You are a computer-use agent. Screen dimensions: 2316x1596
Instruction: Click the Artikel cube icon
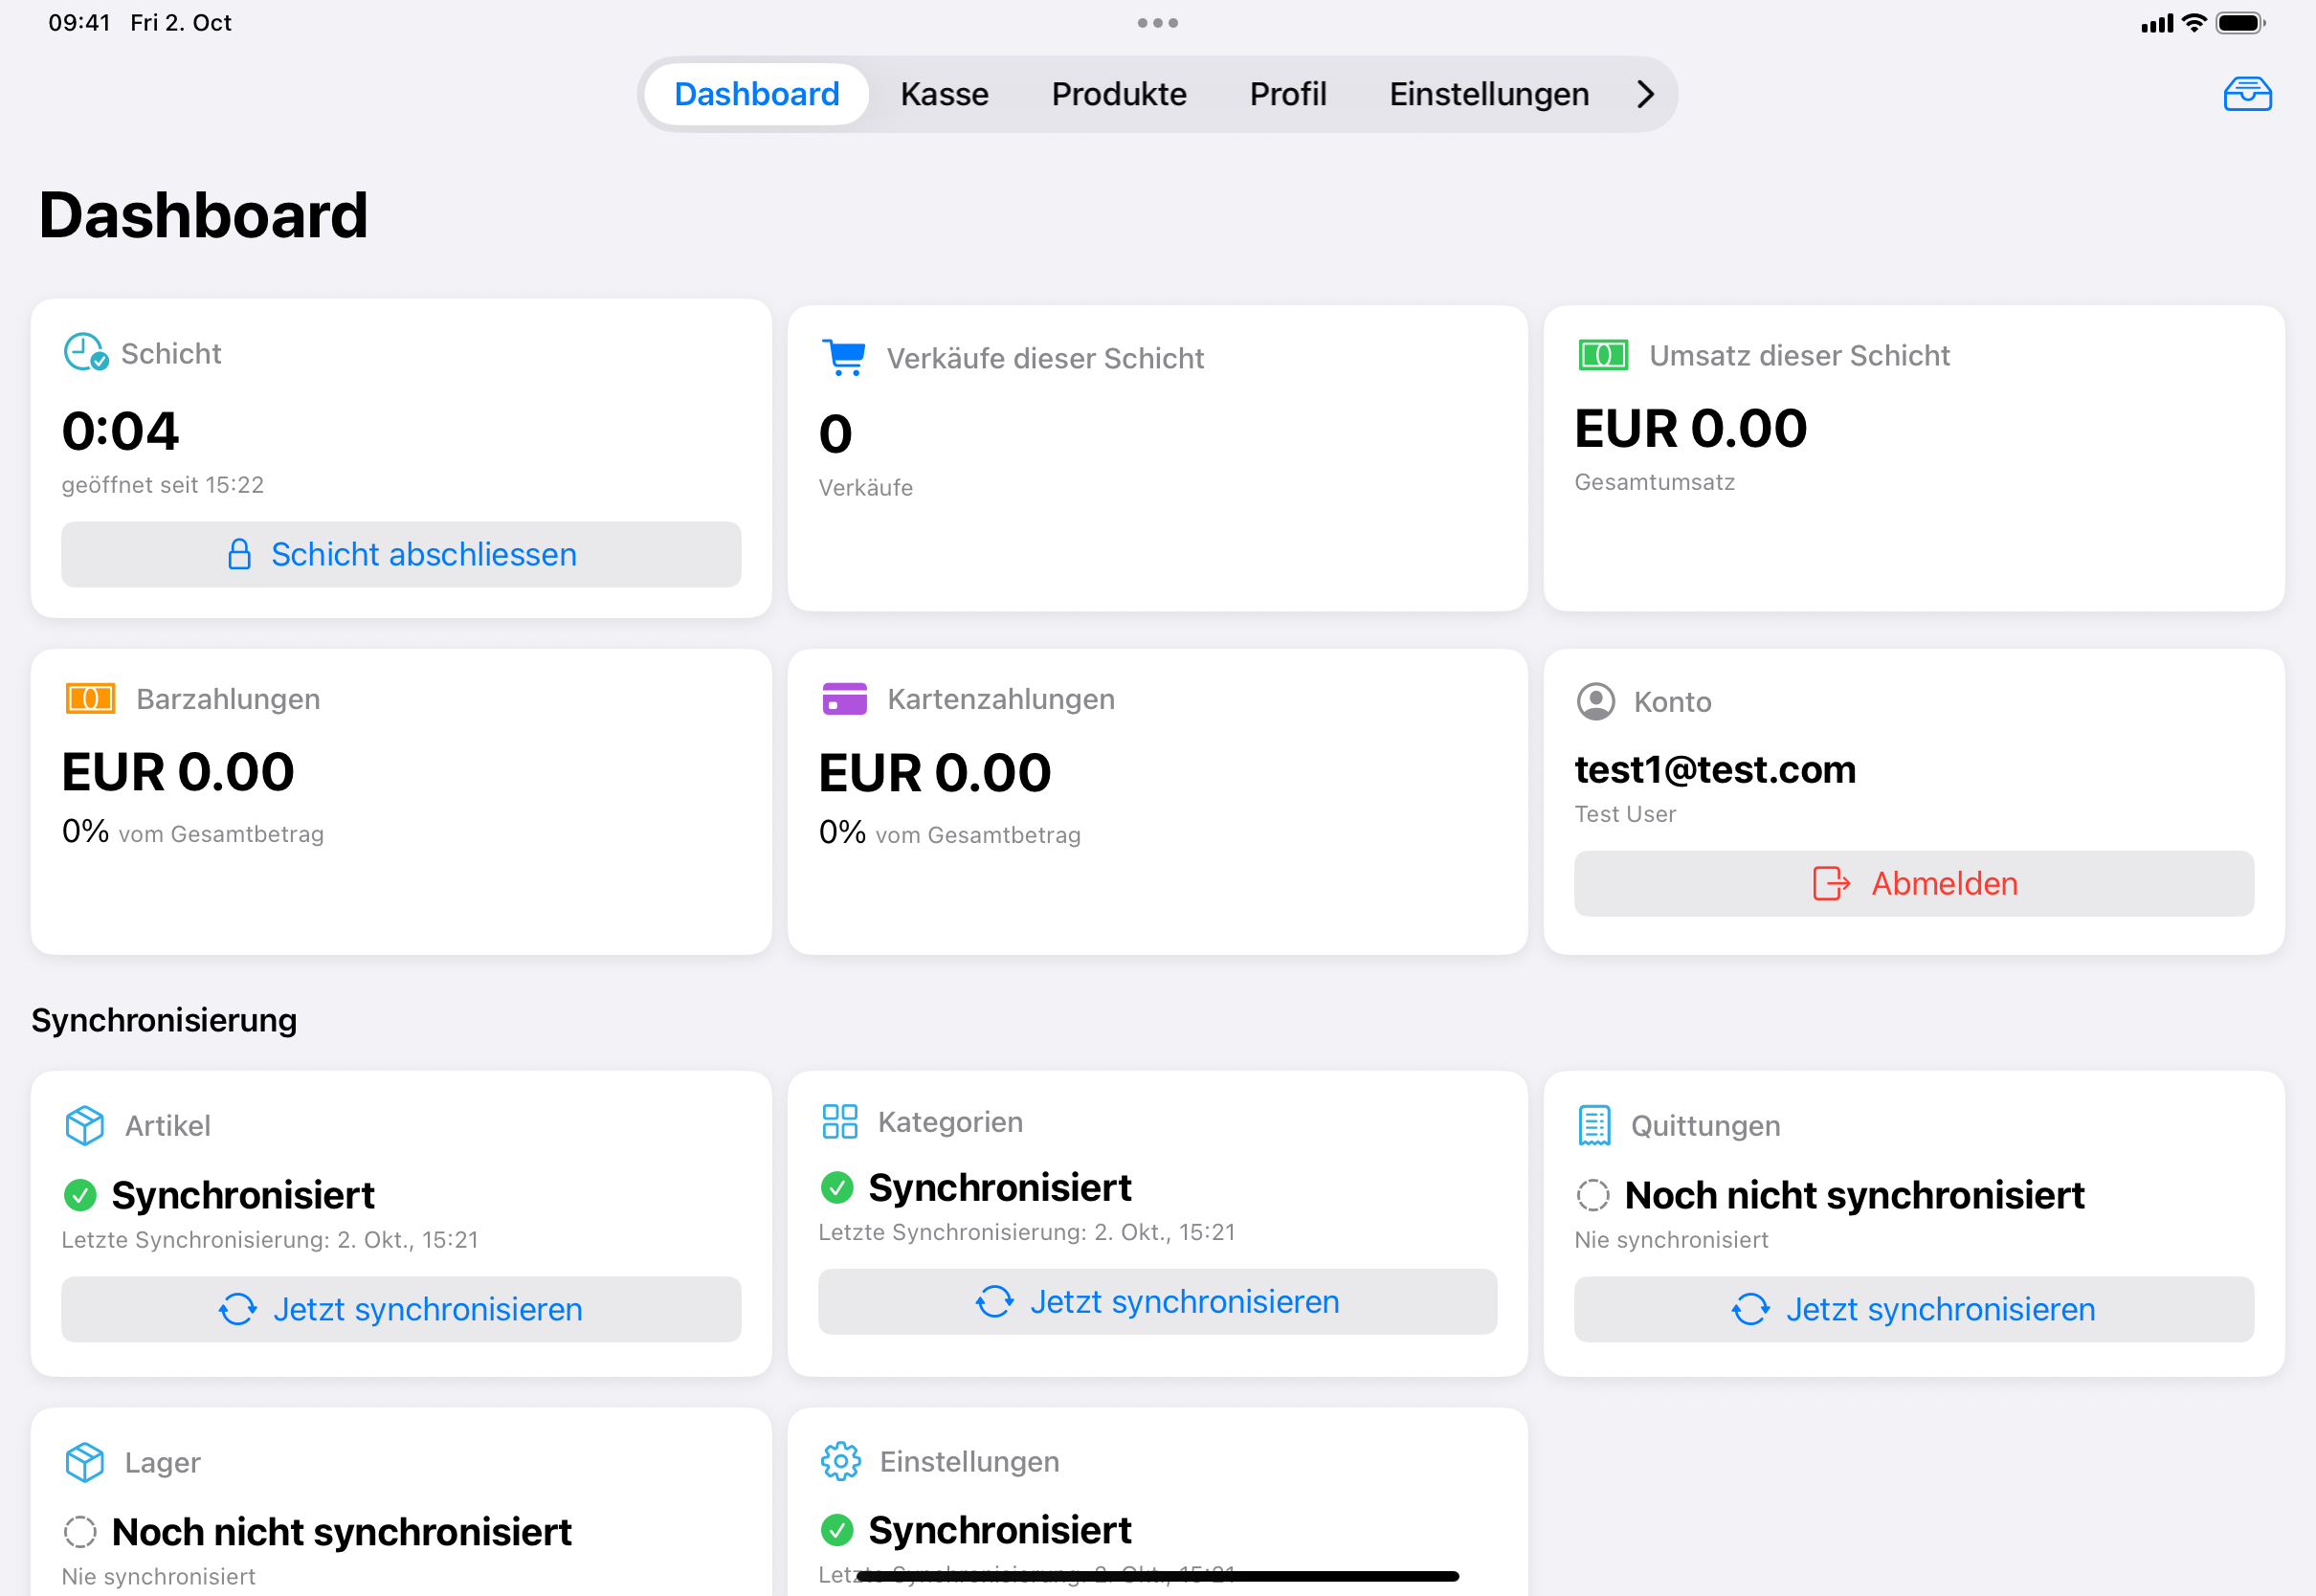click(x=84, y=1125)
